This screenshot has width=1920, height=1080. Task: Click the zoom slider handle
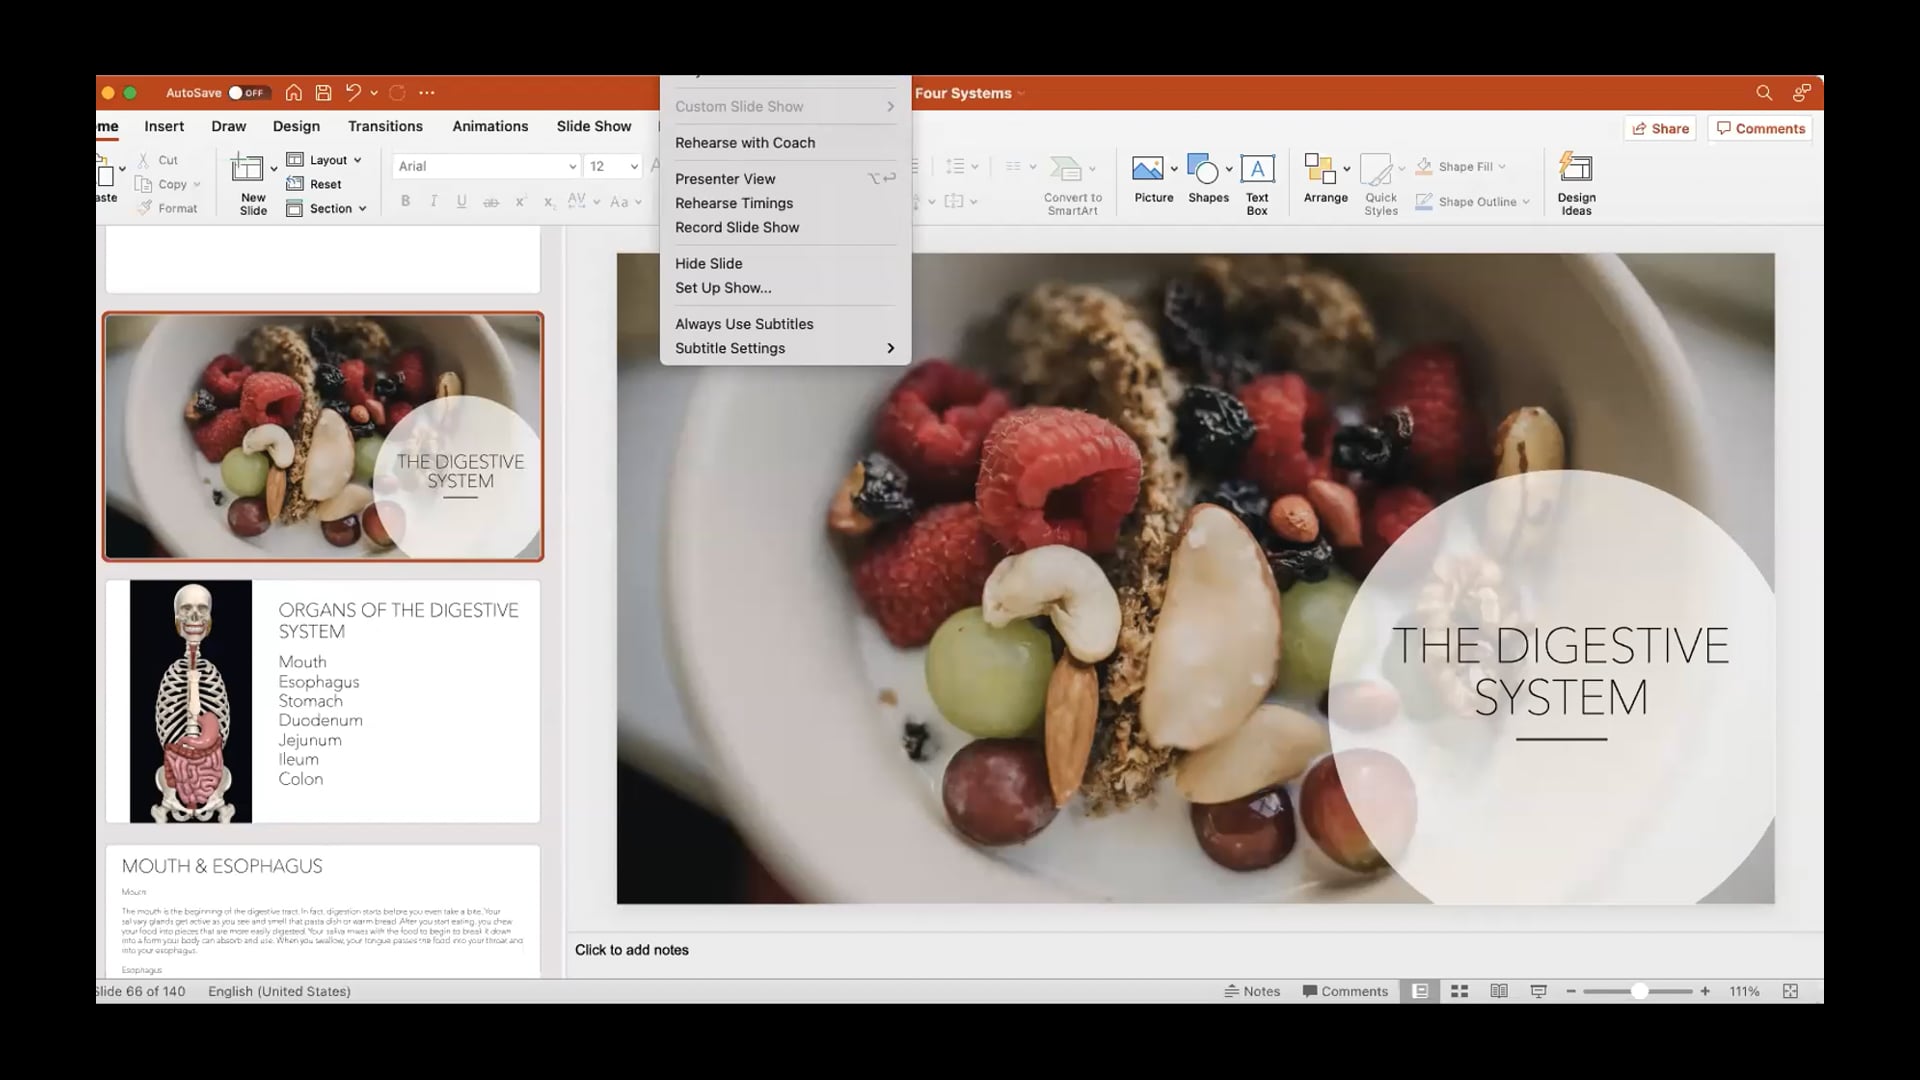pos(1639,991)
